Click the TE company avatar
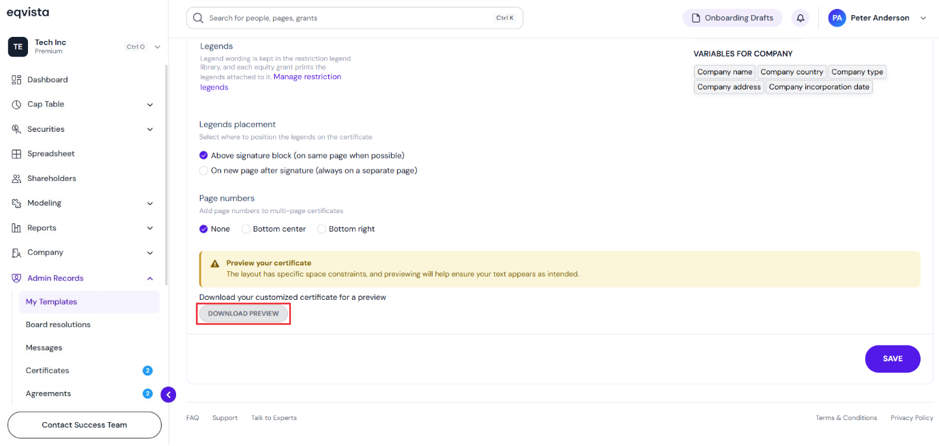 (x=17, y=47)
